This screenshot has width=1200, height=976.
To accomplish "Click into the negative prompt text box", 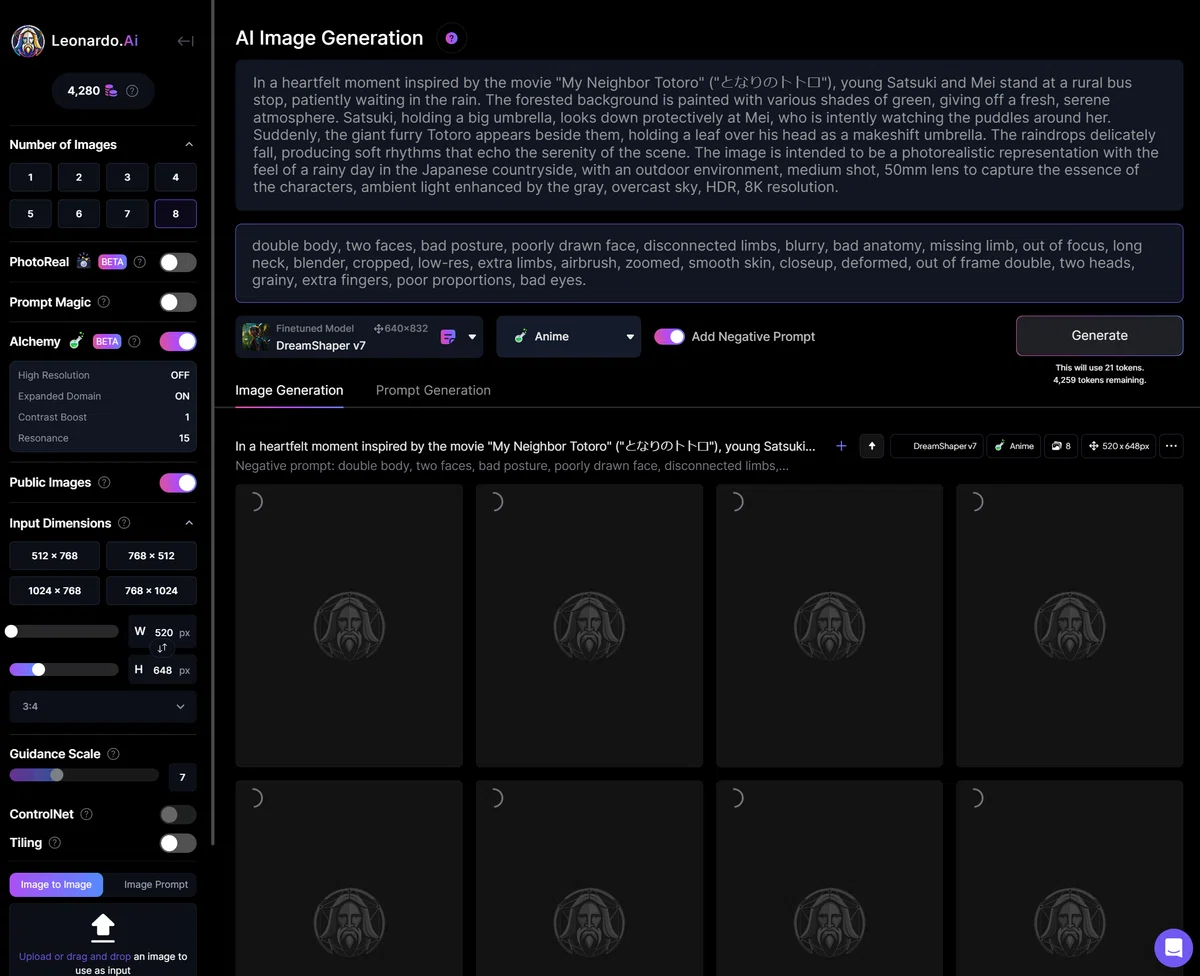I will (709, 263).
